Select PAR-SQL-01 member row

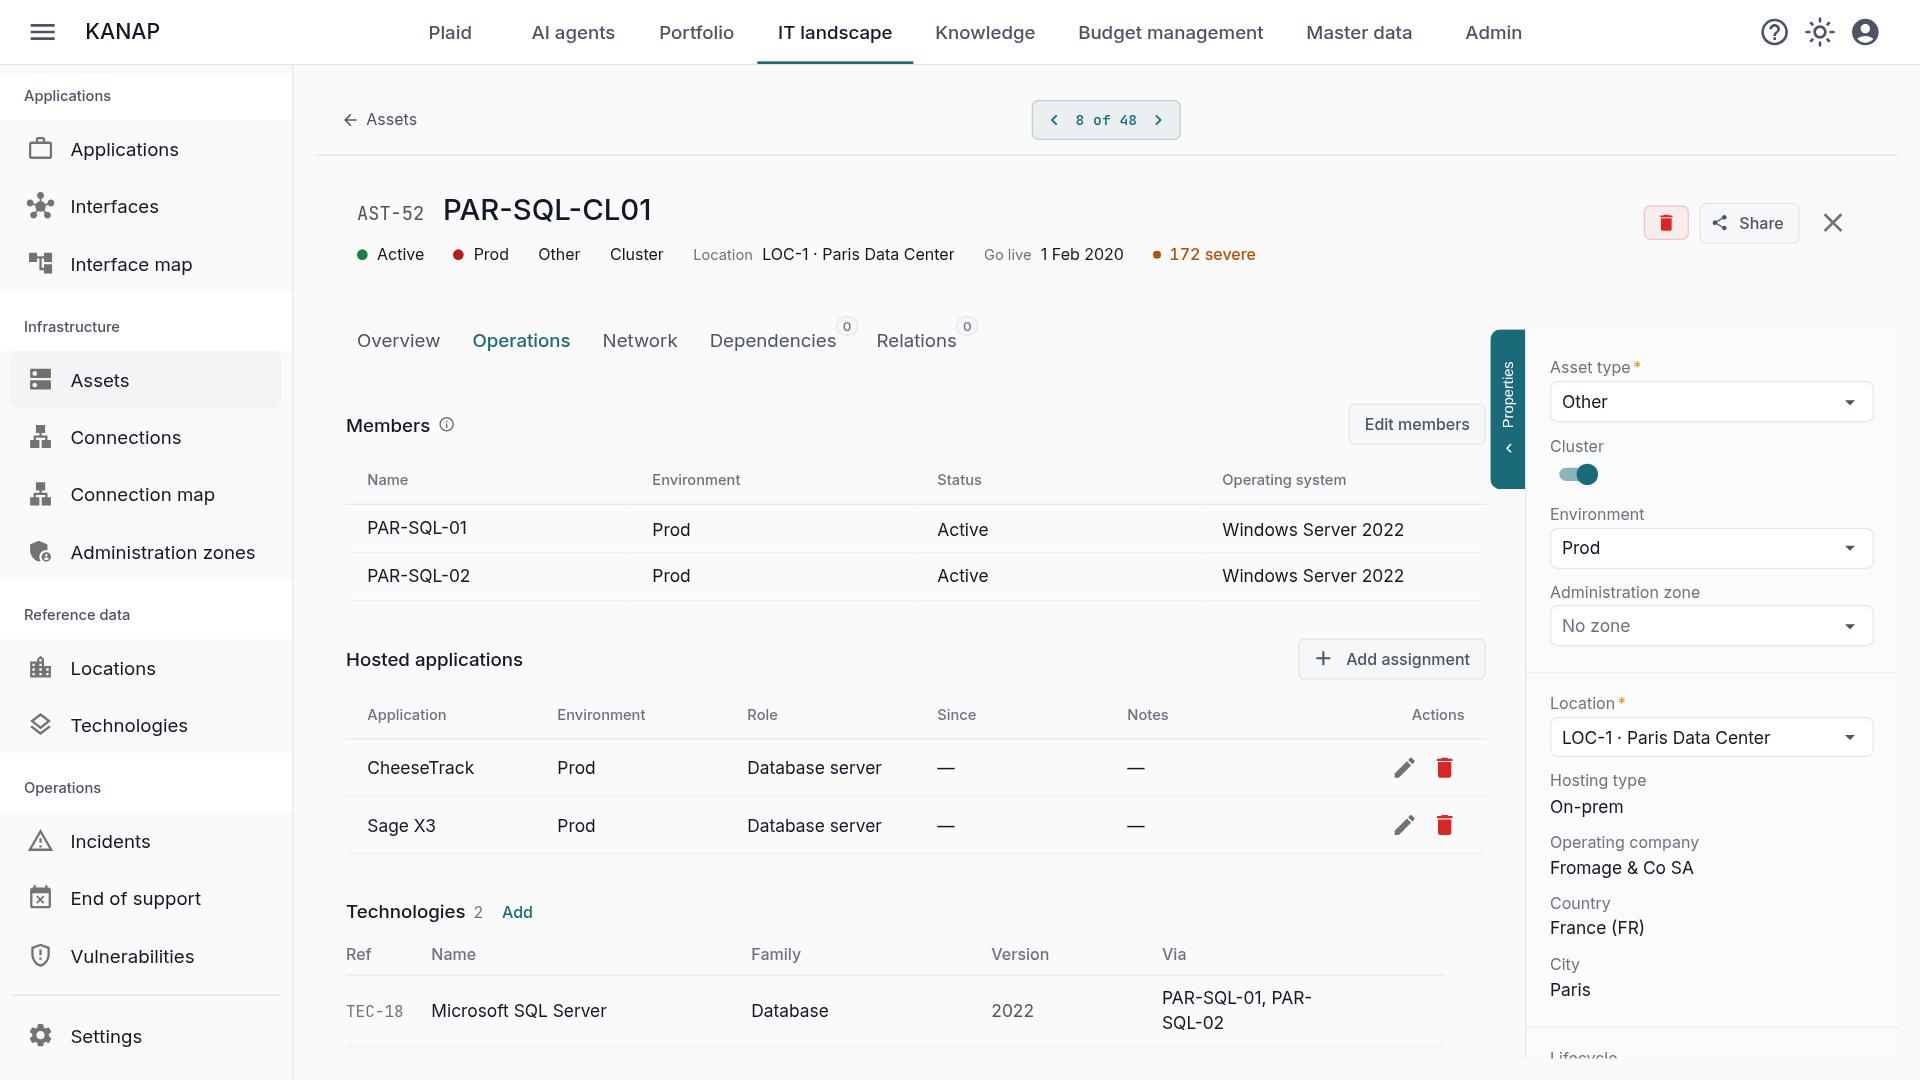tap(915, 529)
